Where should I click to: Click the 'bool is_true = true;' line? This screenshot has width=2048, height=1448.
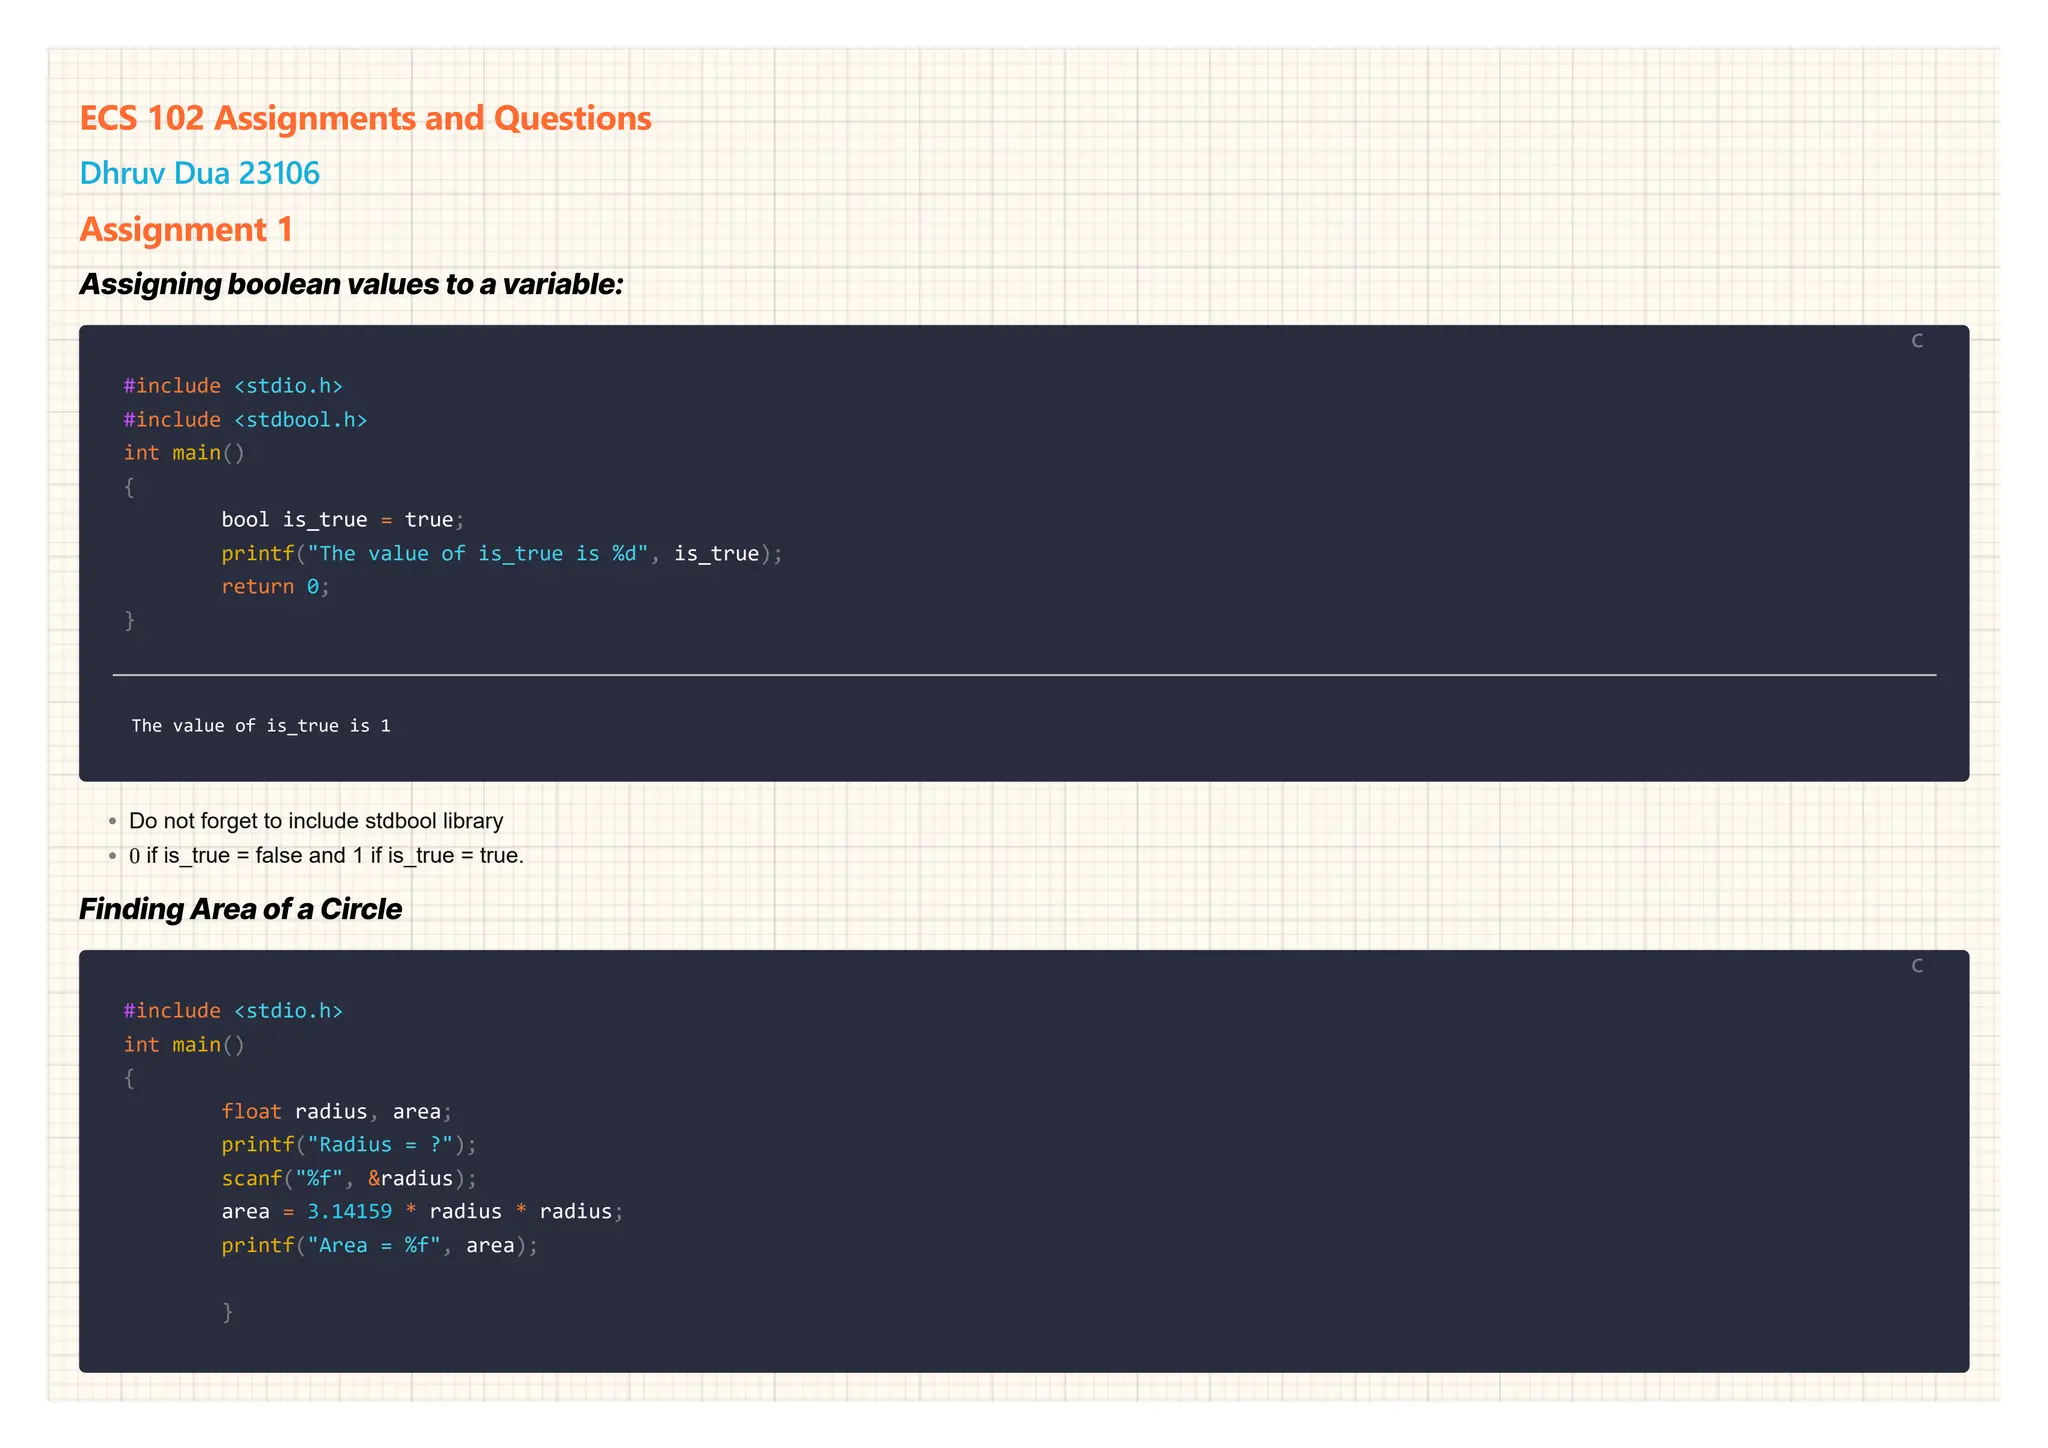click(343, 520)
